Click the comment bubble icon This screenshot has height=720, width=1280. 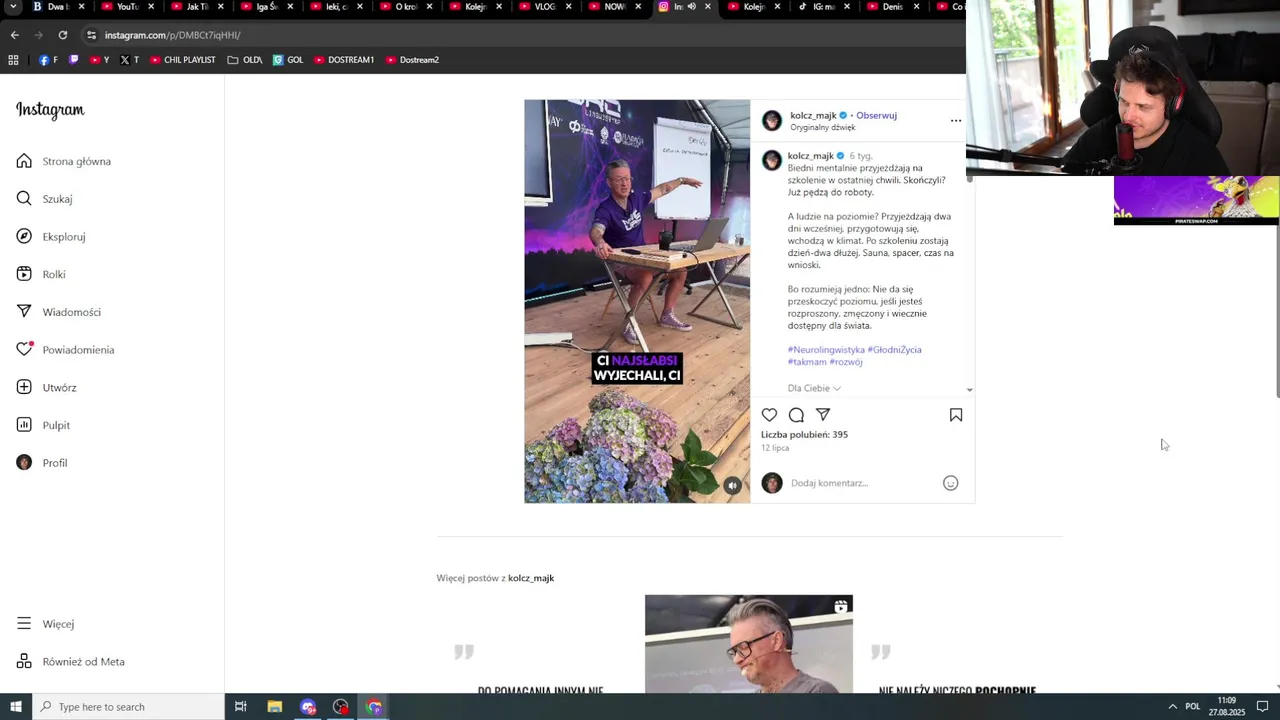[796, 415]
